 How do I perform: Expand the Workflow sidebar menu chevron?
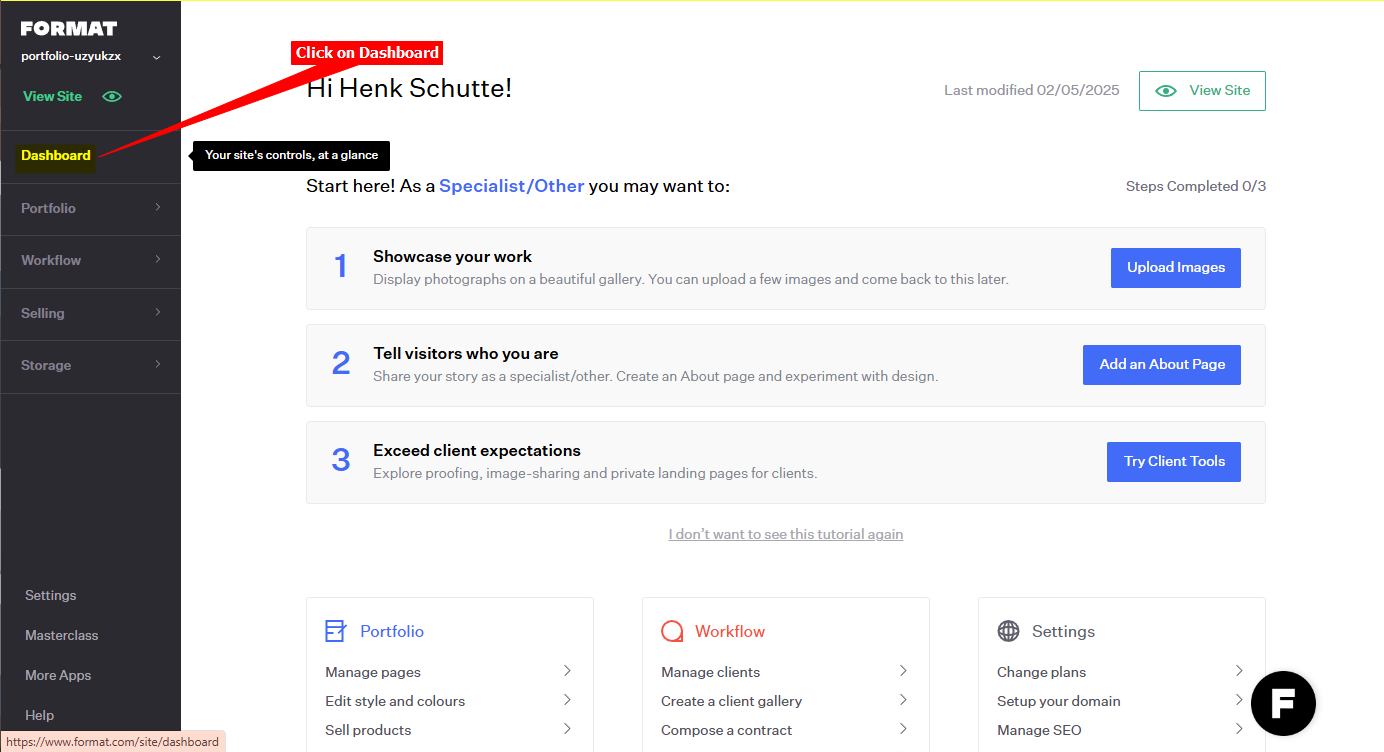158,259
